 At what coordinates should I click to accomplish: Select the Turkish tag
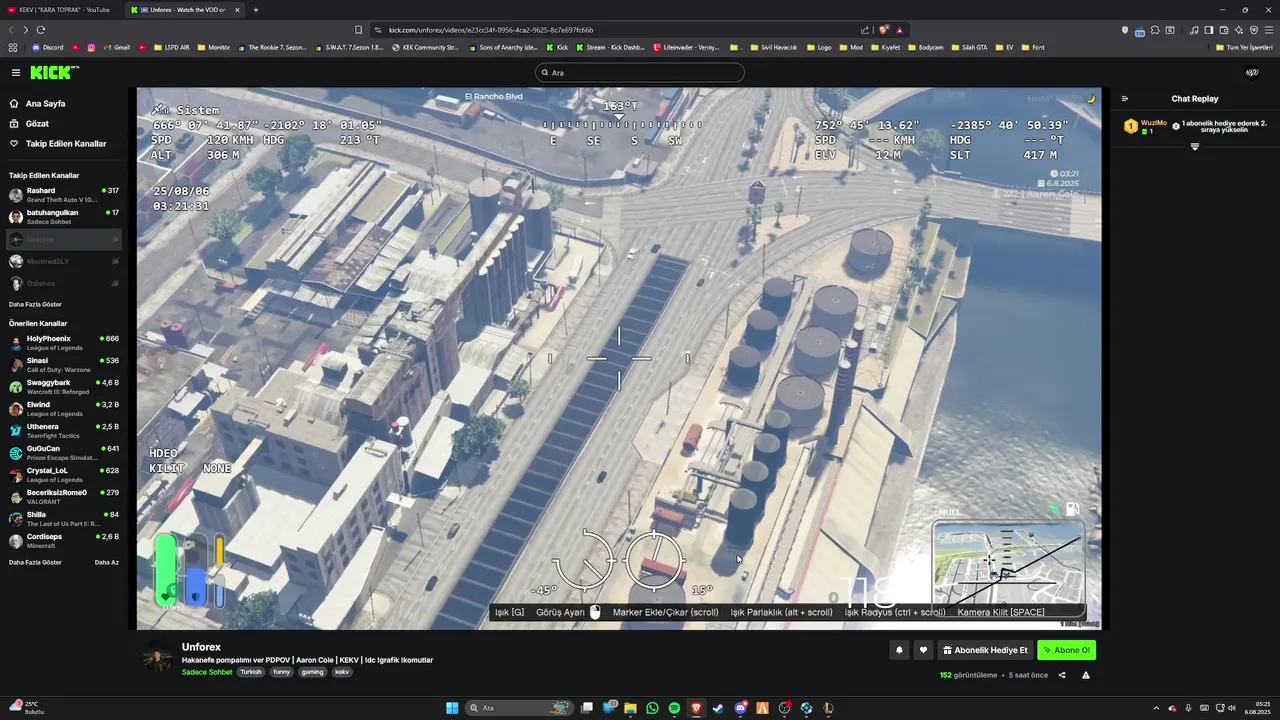click(251, 672)
